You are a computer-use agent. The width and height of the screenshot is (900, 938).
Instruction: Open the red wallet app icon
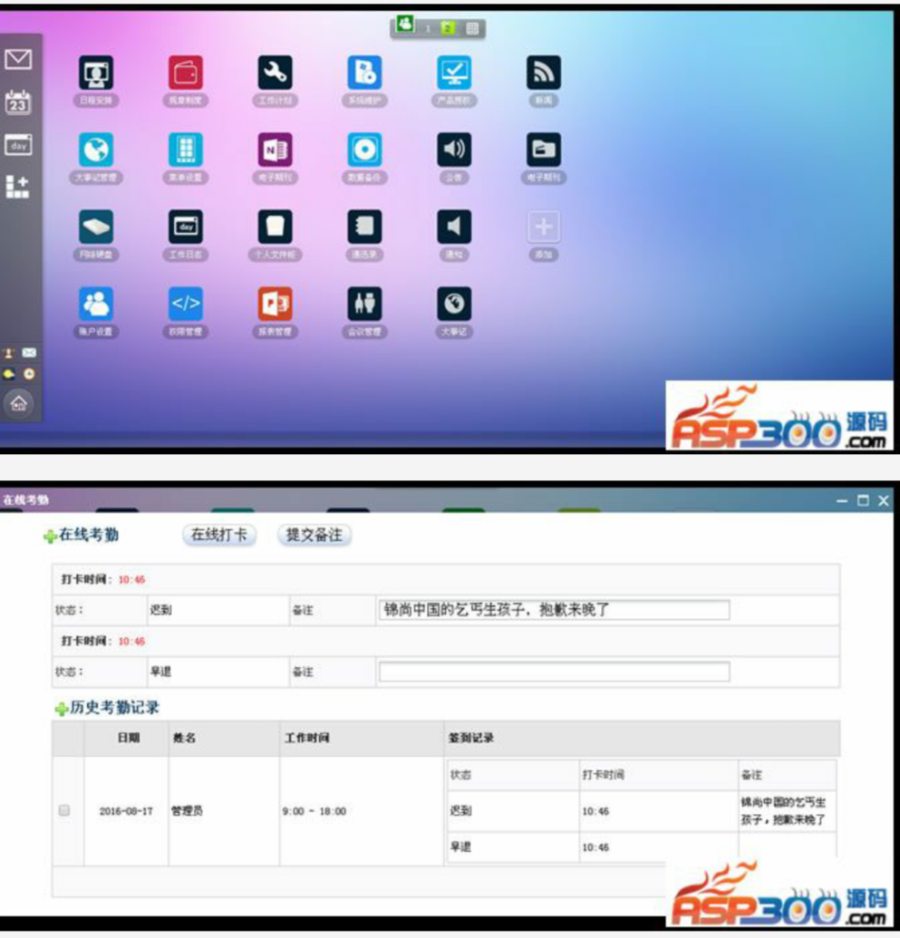(x=186, y=72)
